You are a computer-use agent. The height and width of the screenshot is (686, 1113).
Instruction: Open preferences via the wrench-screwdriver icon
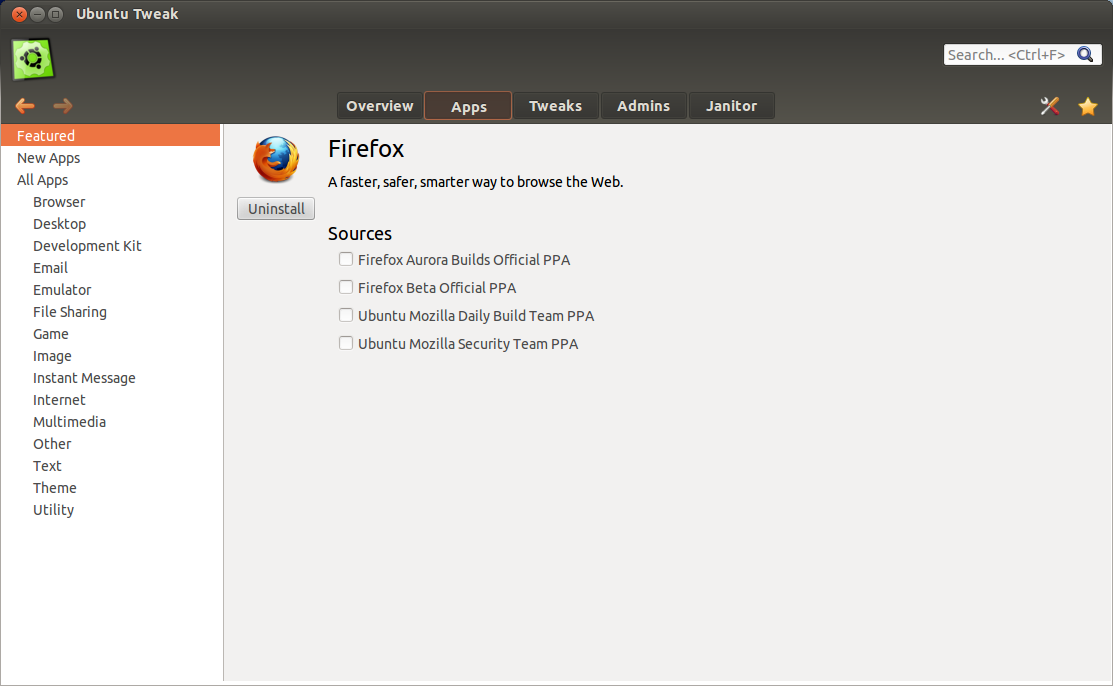[1049, 106]
